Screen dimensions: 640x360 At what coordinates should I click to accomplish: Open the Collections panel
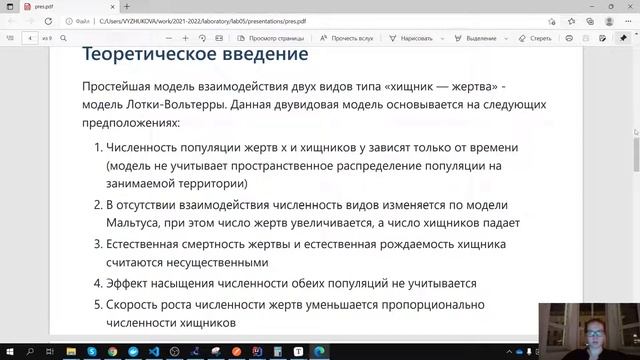click(x=590, y=21)
